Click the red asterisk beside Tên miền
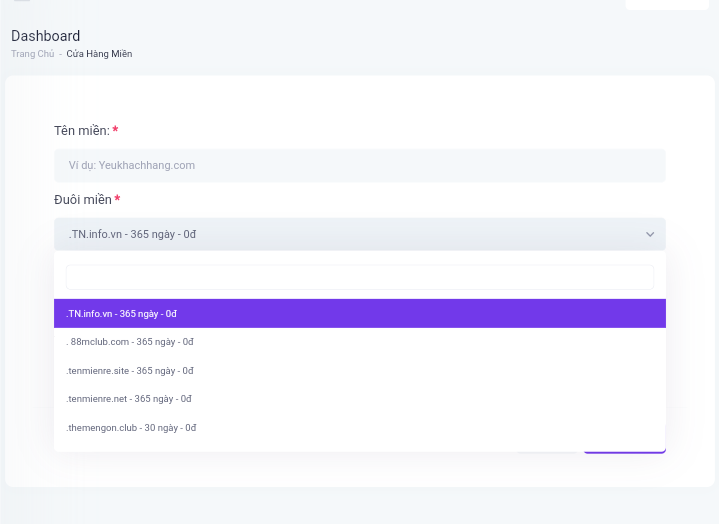 [x=116, y=130]
